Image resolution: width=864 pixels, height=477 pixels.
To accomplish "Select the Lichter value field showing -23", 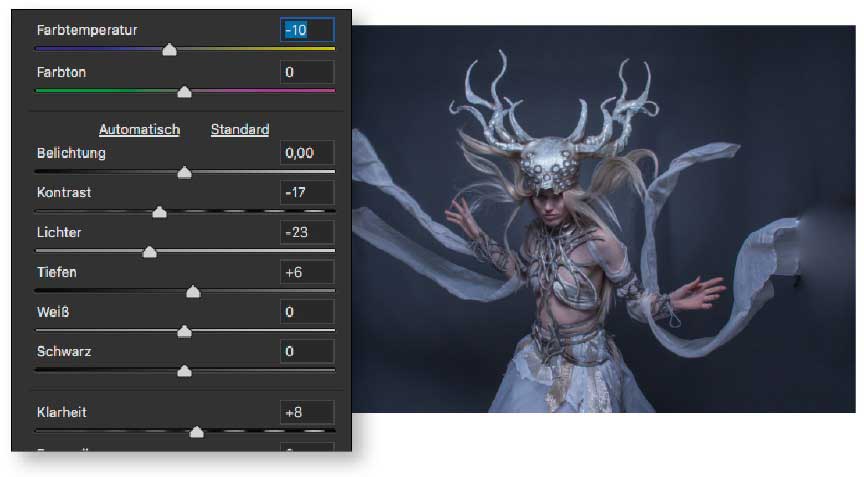I will 307,232.
